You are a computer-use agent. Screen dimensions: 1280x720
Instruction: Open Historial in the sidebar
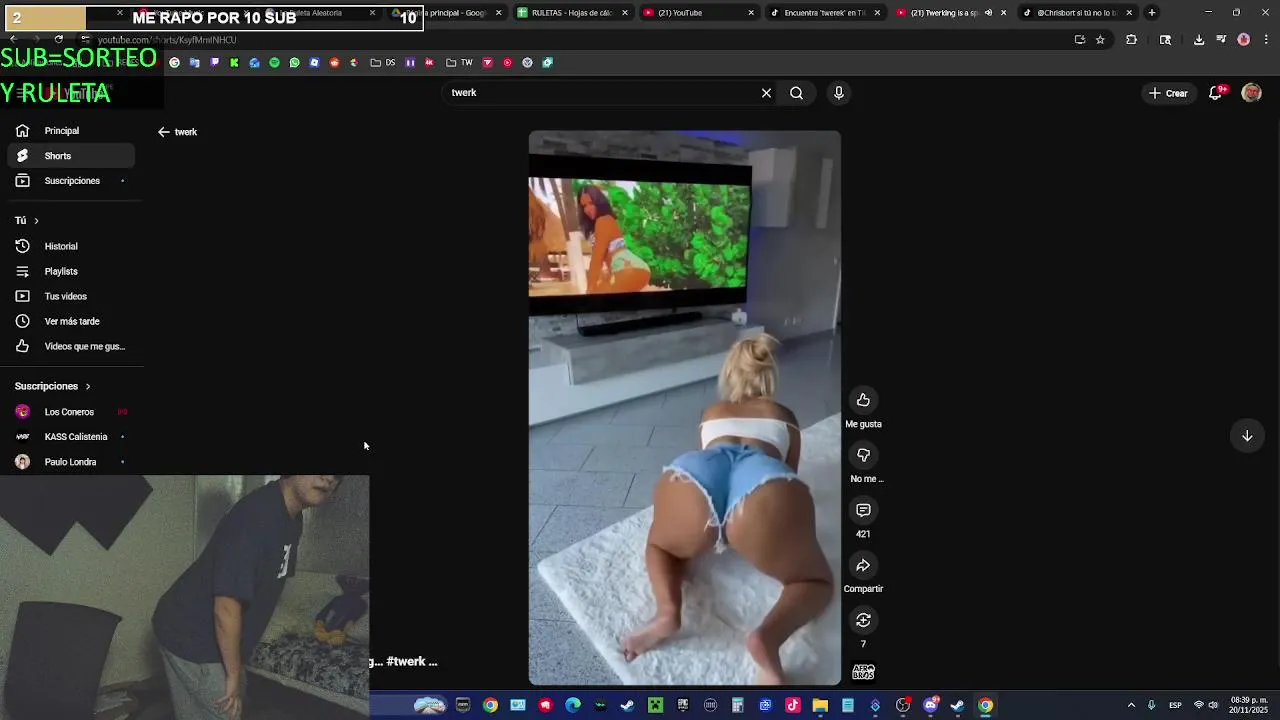[70, 246]
